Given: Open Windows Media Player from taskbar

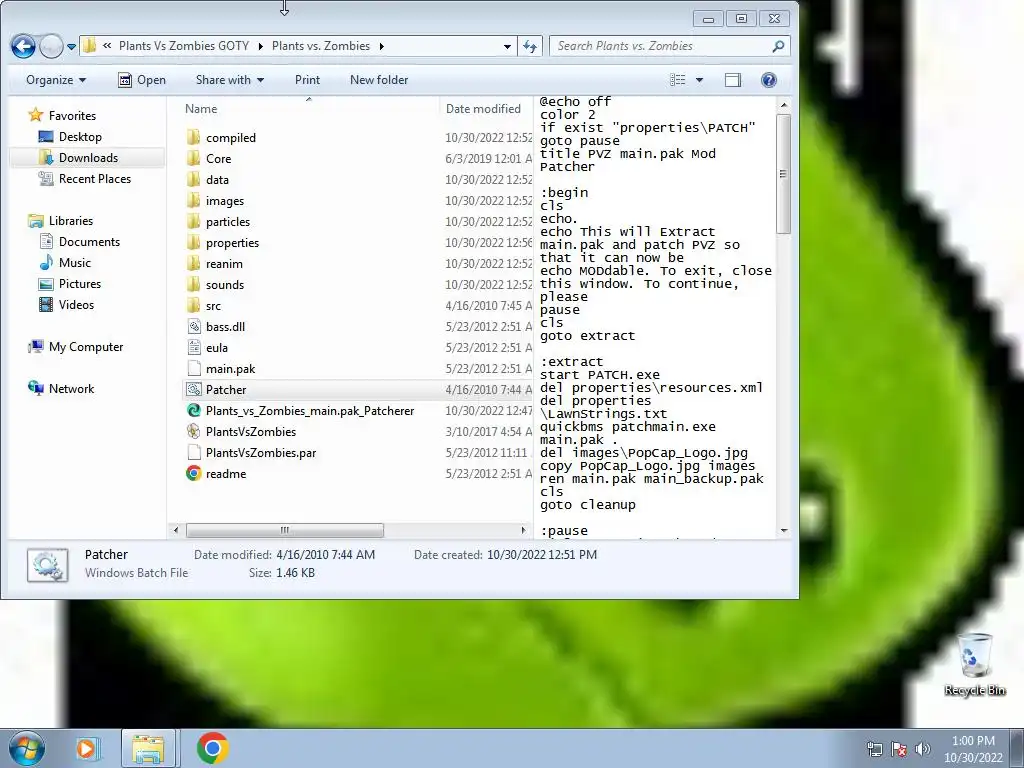Looking at the screenshot, I should (x=86, y=748).
